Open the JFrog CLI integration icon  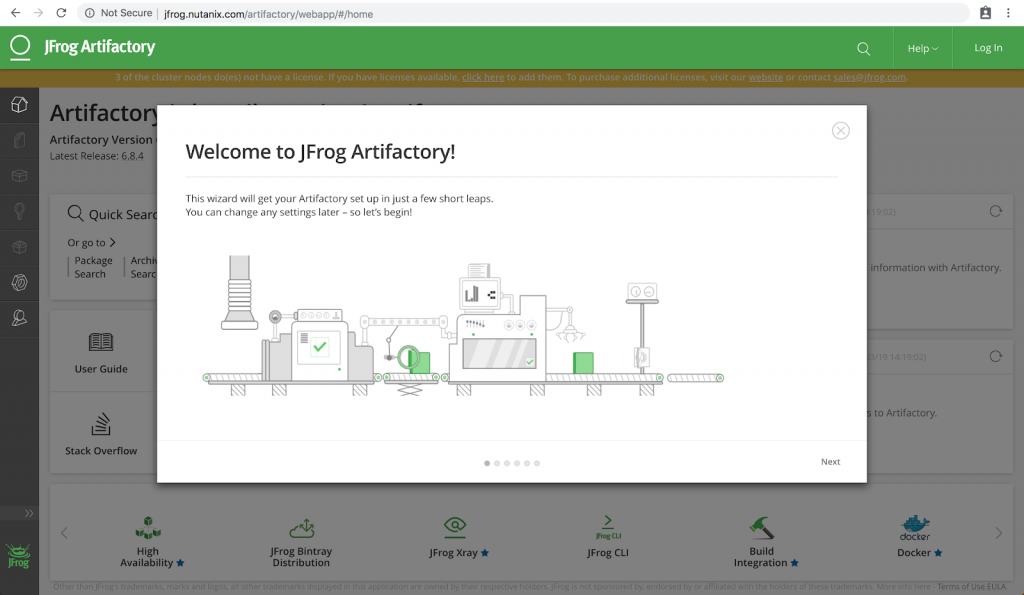607,526
